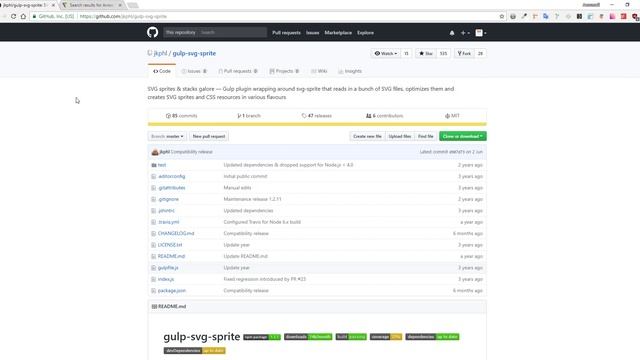This screenshot has height=360, width=640.
Task: View the fork count
Action: click(480, 53)
